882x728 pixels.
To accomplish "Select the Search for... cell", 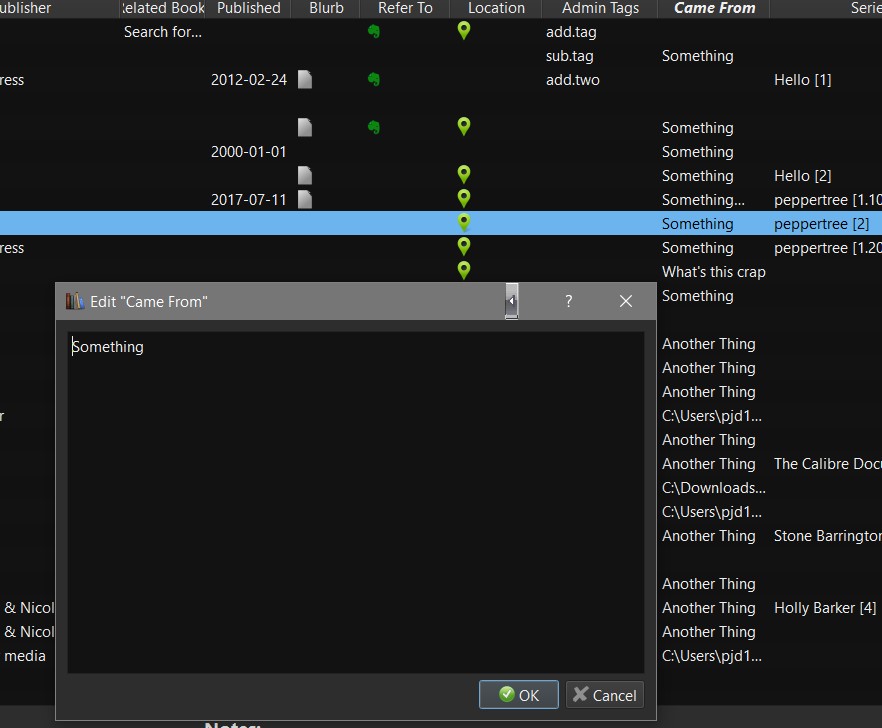I will coord(163,32).
